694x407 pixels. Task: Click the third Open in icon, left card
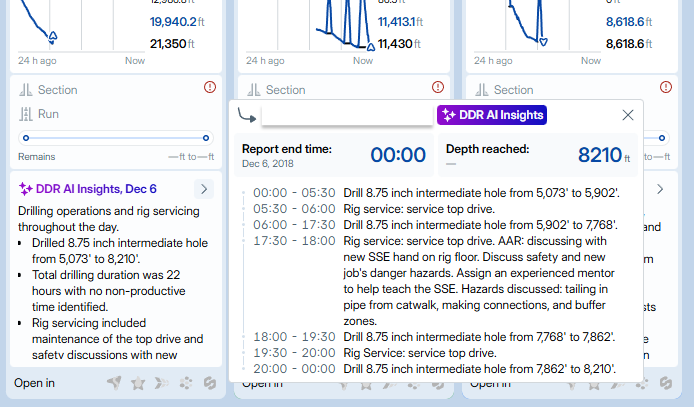tap(162, 383)
